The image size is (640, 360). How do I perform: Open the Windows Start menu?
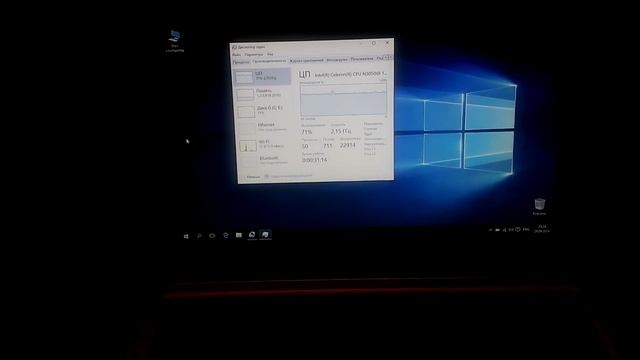click(x=186, y=236)
